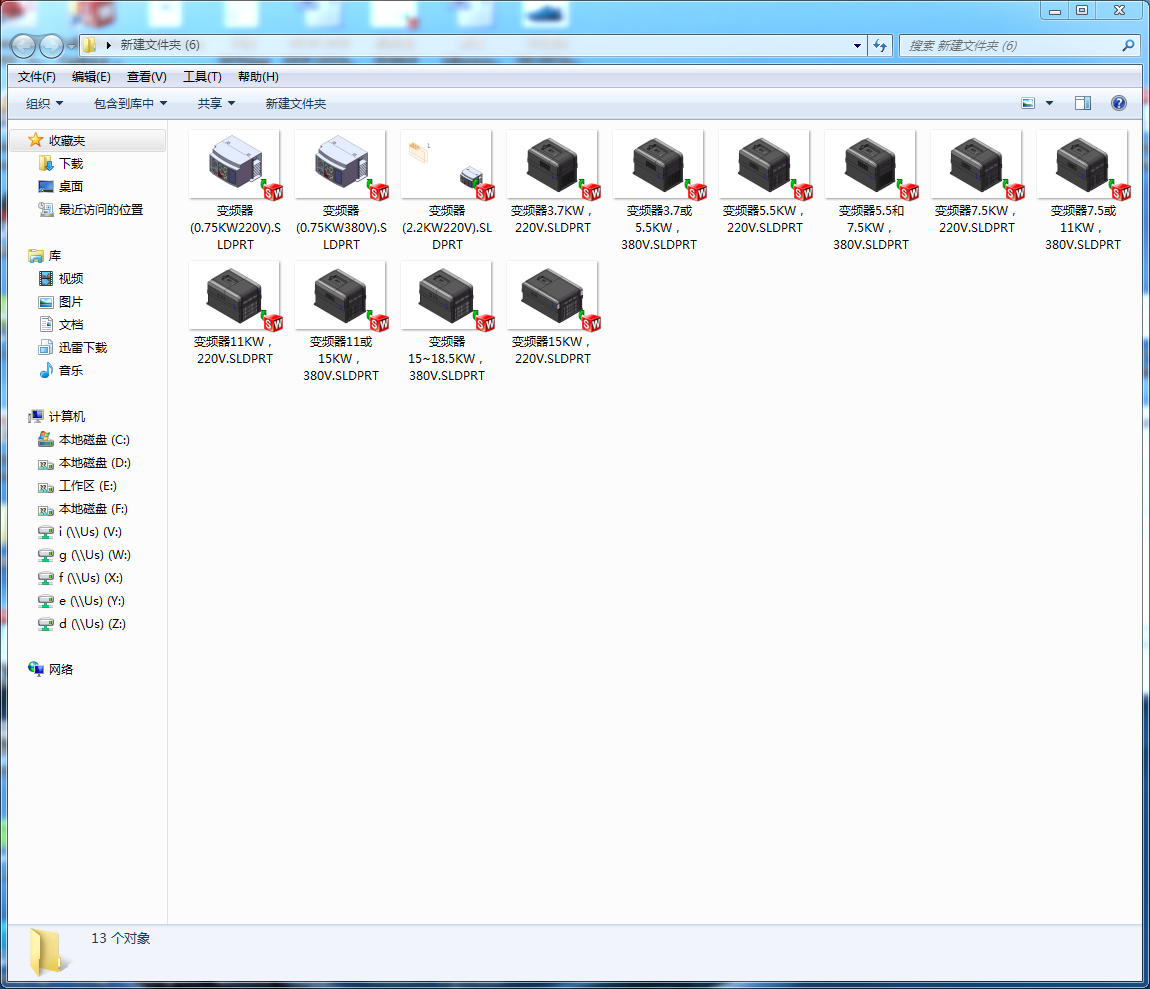Open 下载 in favorites

[71, 164]
